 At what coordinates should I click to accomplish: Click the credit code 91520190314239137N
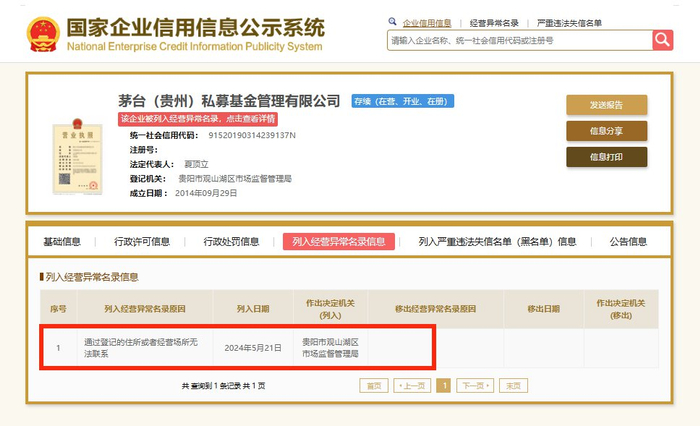tap(252, 135)
